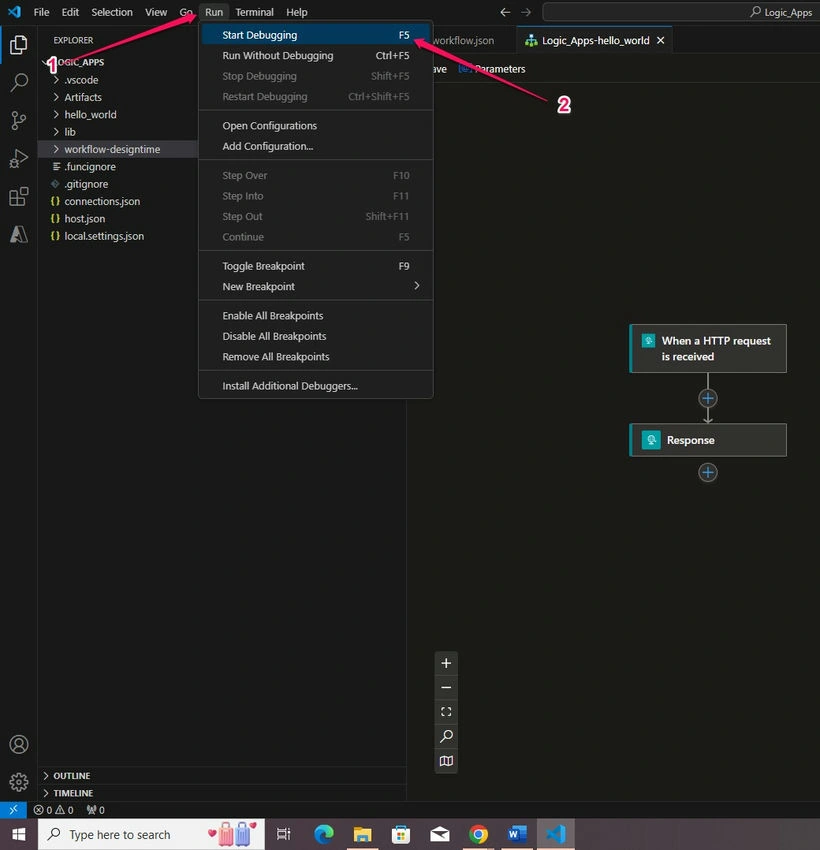
Task: Select Open Configurations menu entry
Action: [315, 126]
